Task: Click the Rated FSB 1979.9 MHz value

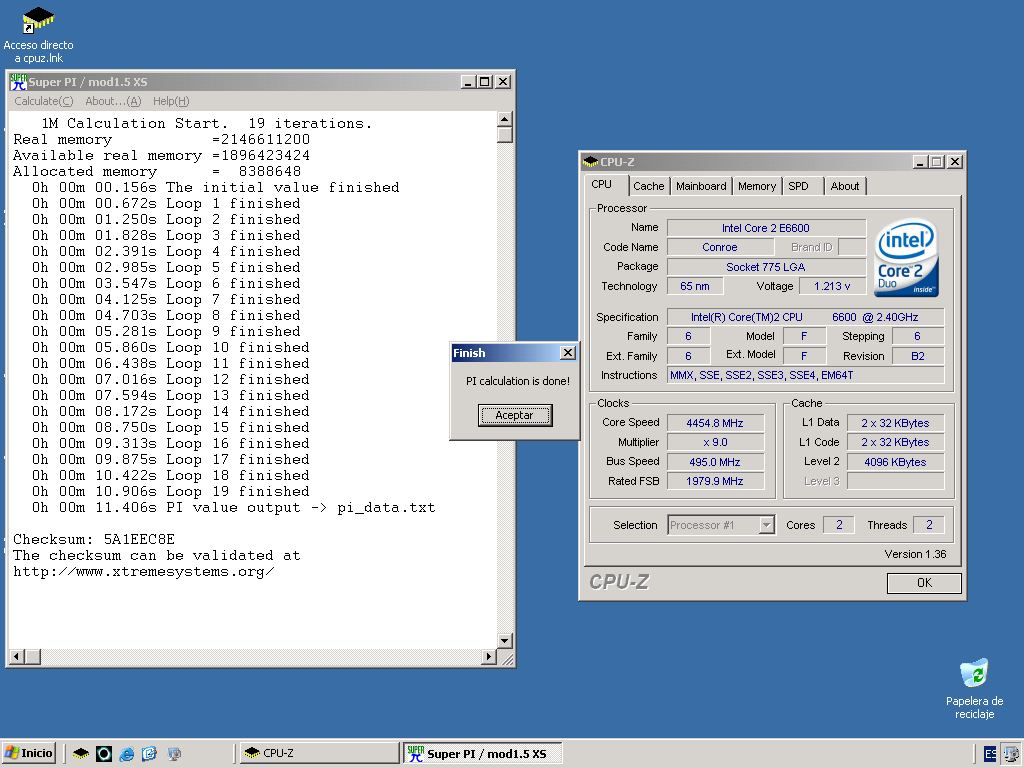Action: [x=715, y=481]
